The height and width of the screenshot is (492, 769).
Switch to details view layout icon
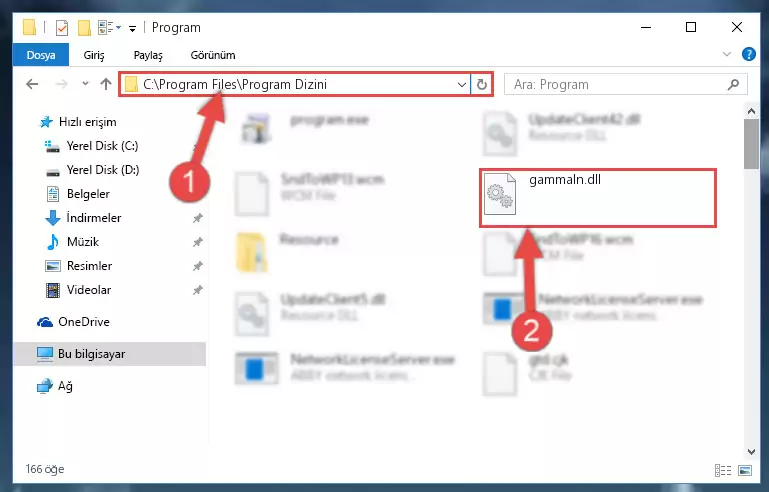[723, 470]
